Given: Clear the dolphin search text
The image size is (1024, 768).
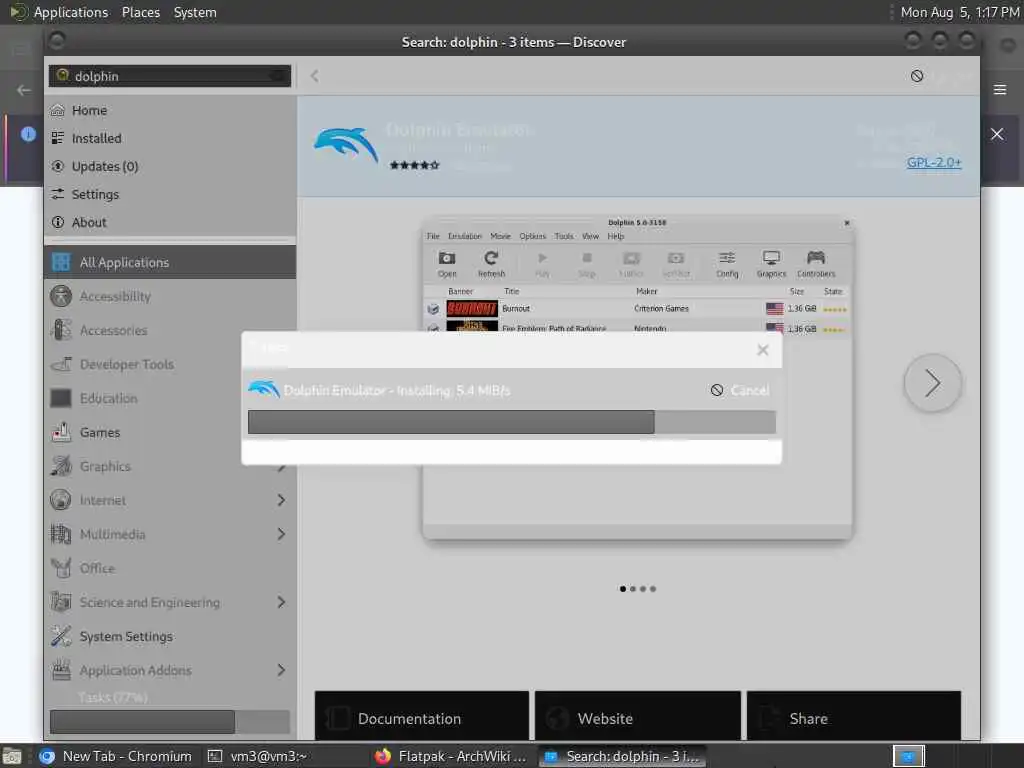Looking at the screenshot, I should 280,76.
